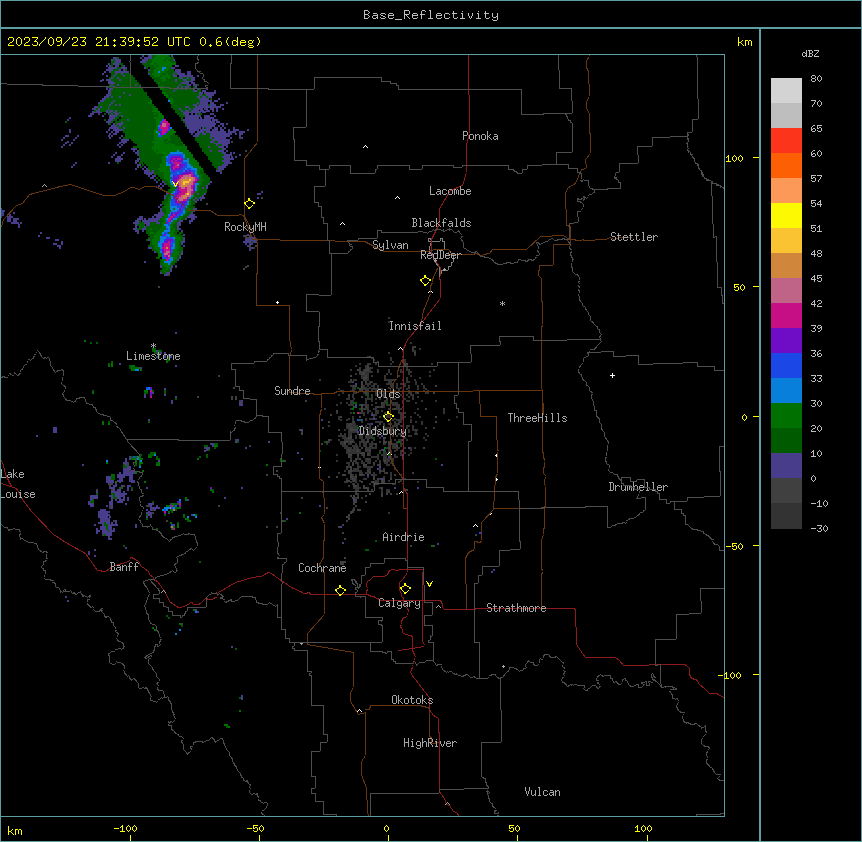Click the Olds city label
Screen dimensions: 862x842
388,394
